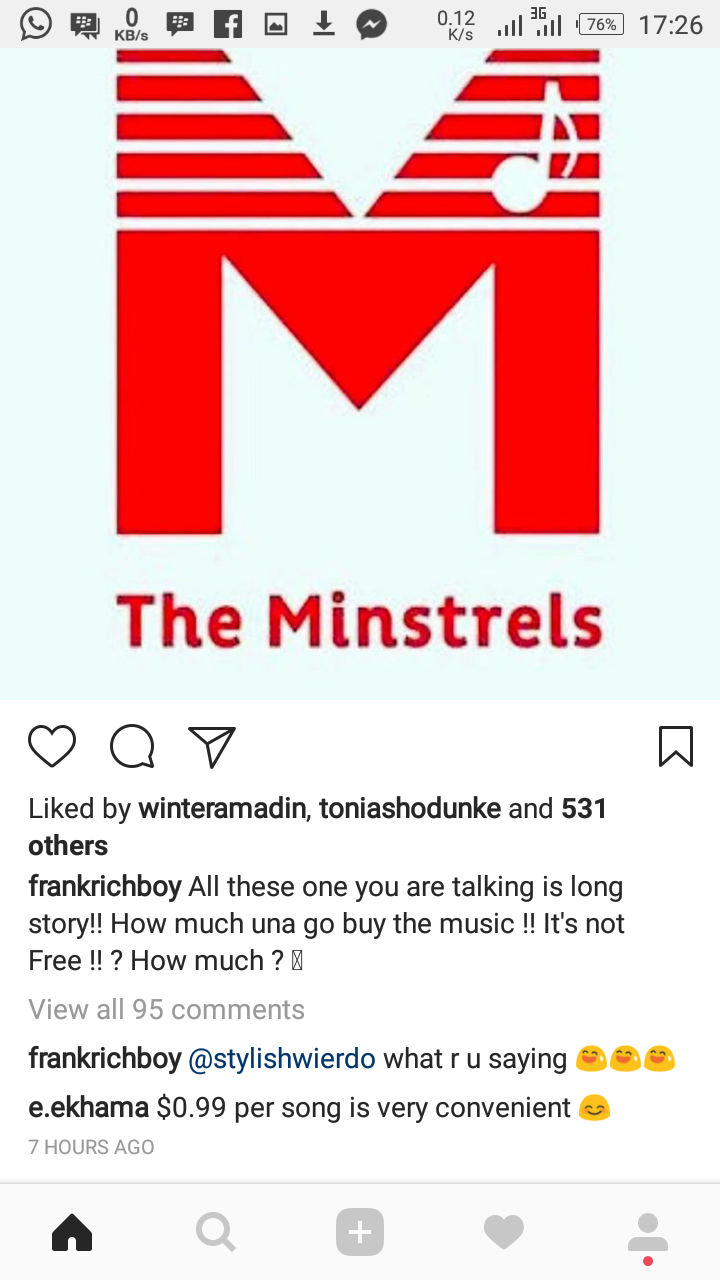
Task: Open Messenger notification in status bar
Action: click(372, 24)
